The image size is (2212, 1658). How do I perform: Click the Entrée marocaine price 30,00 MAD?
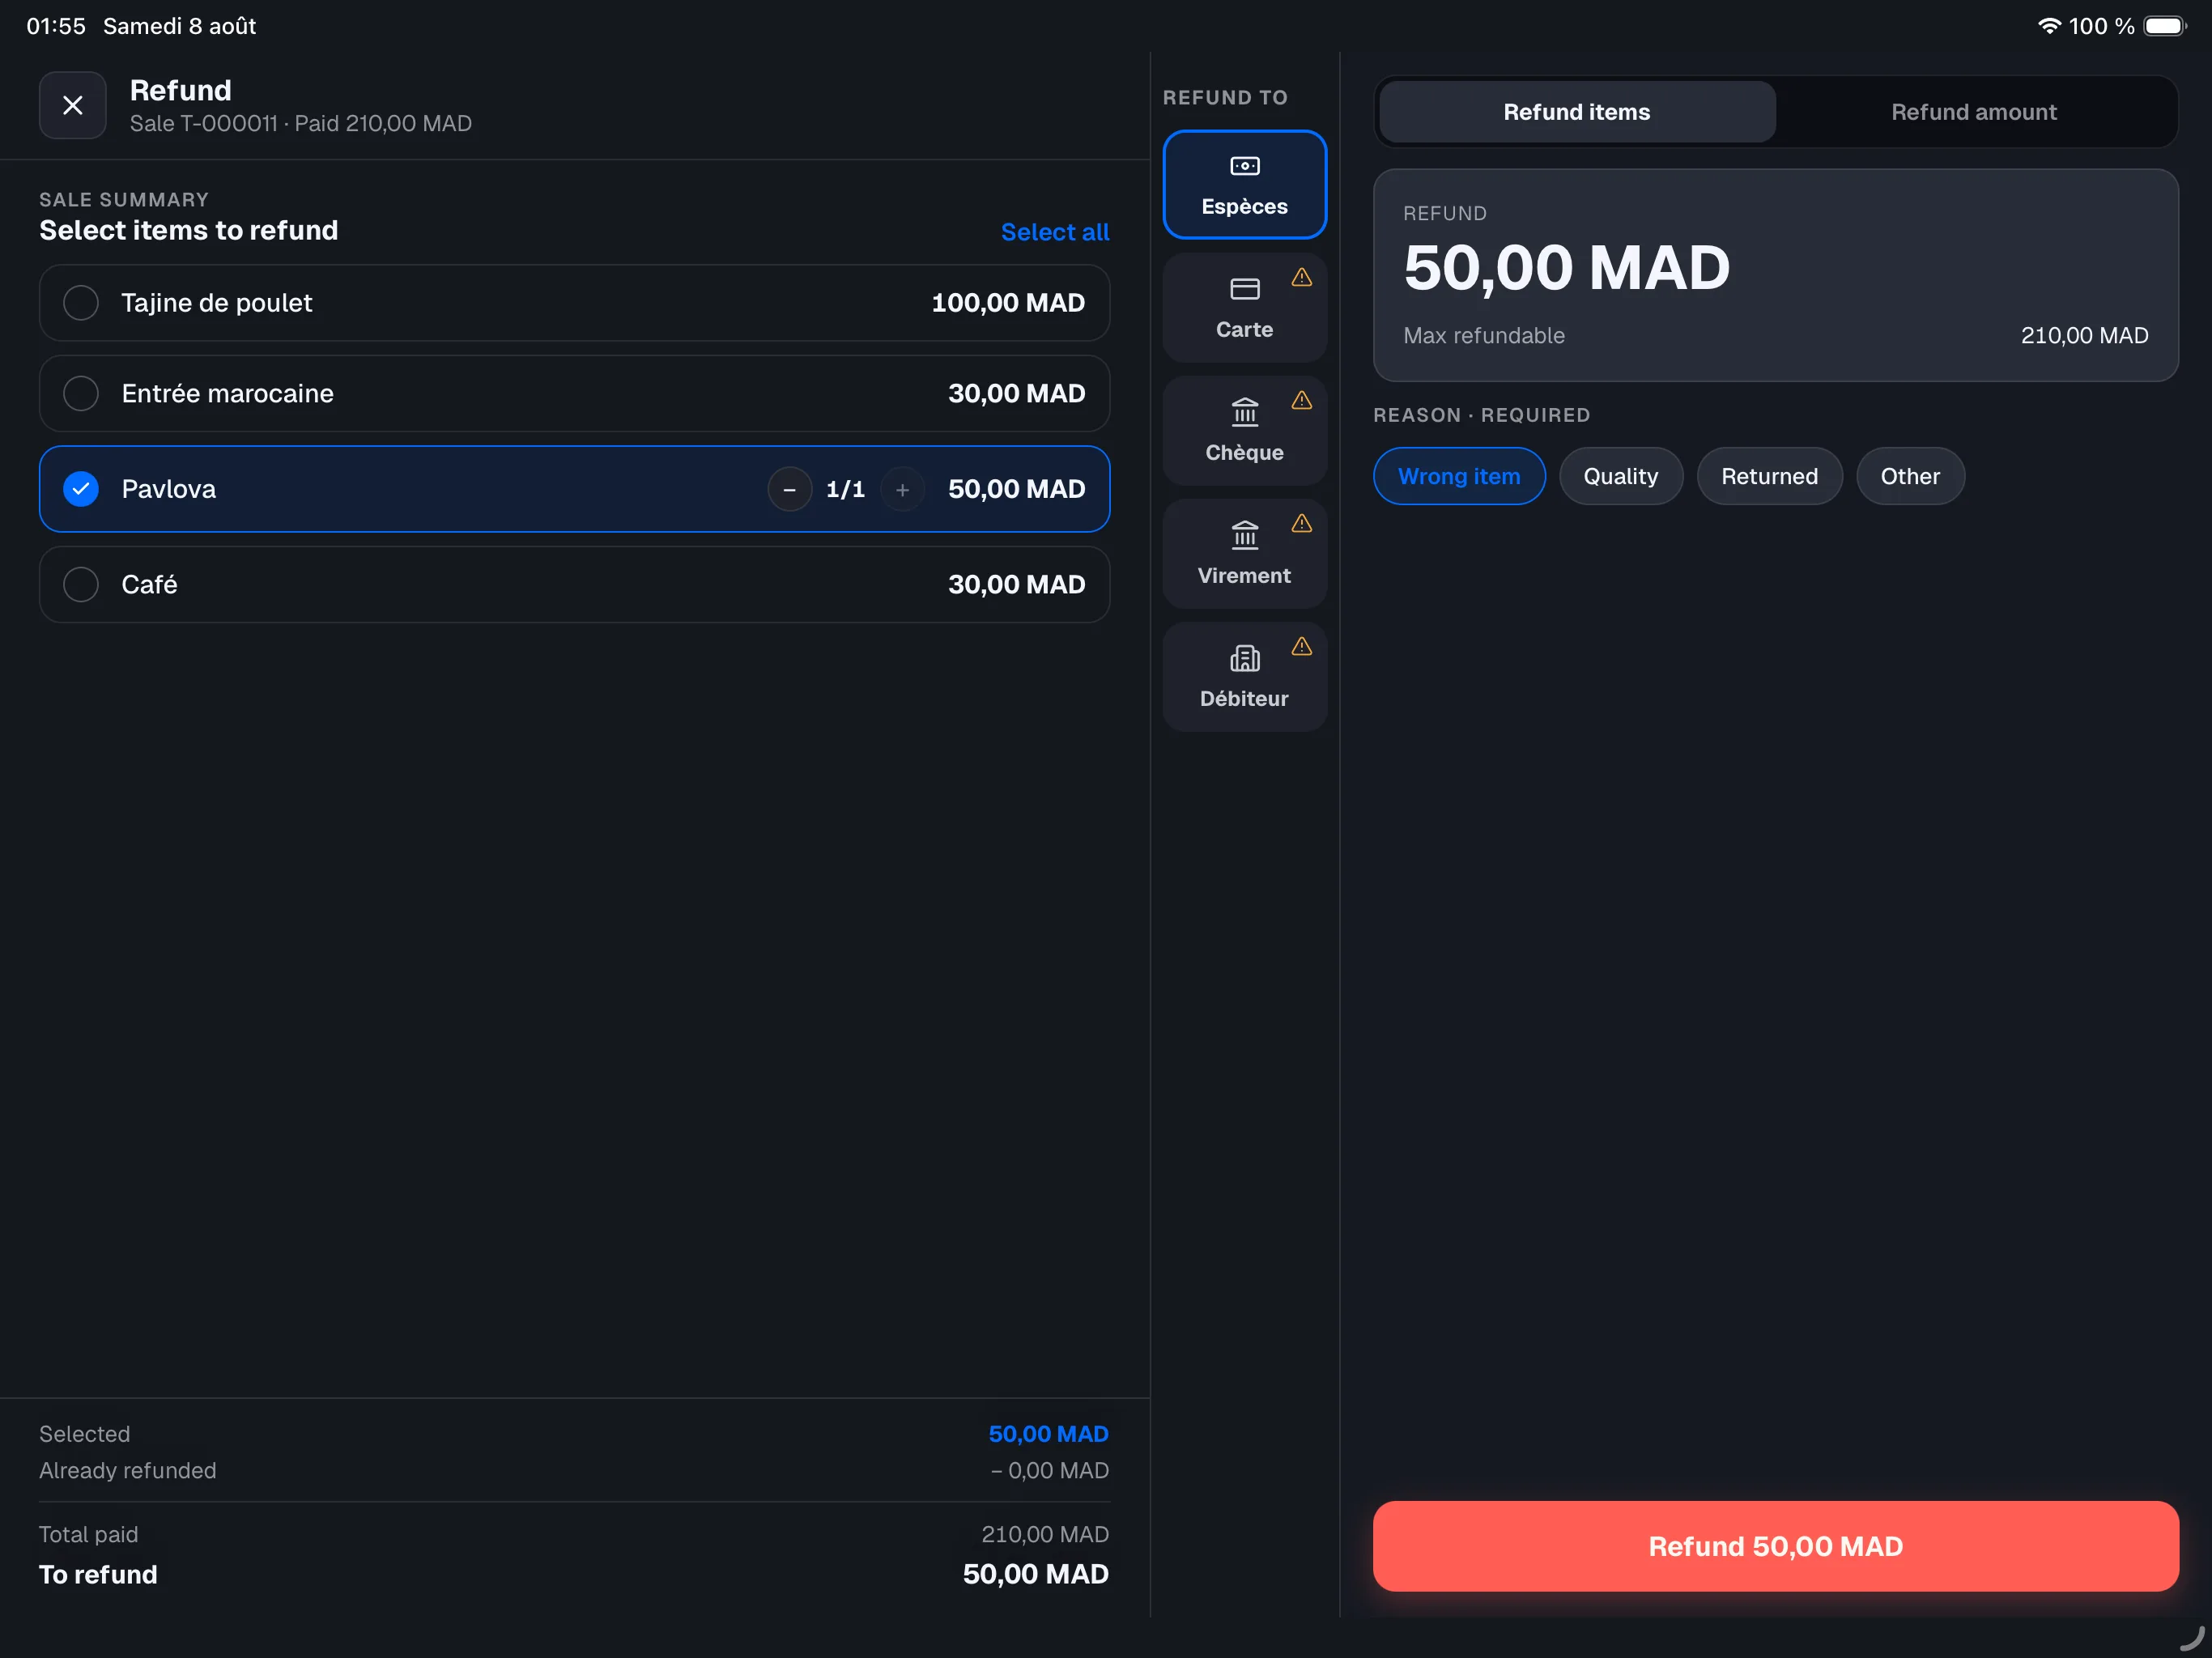1016,394
